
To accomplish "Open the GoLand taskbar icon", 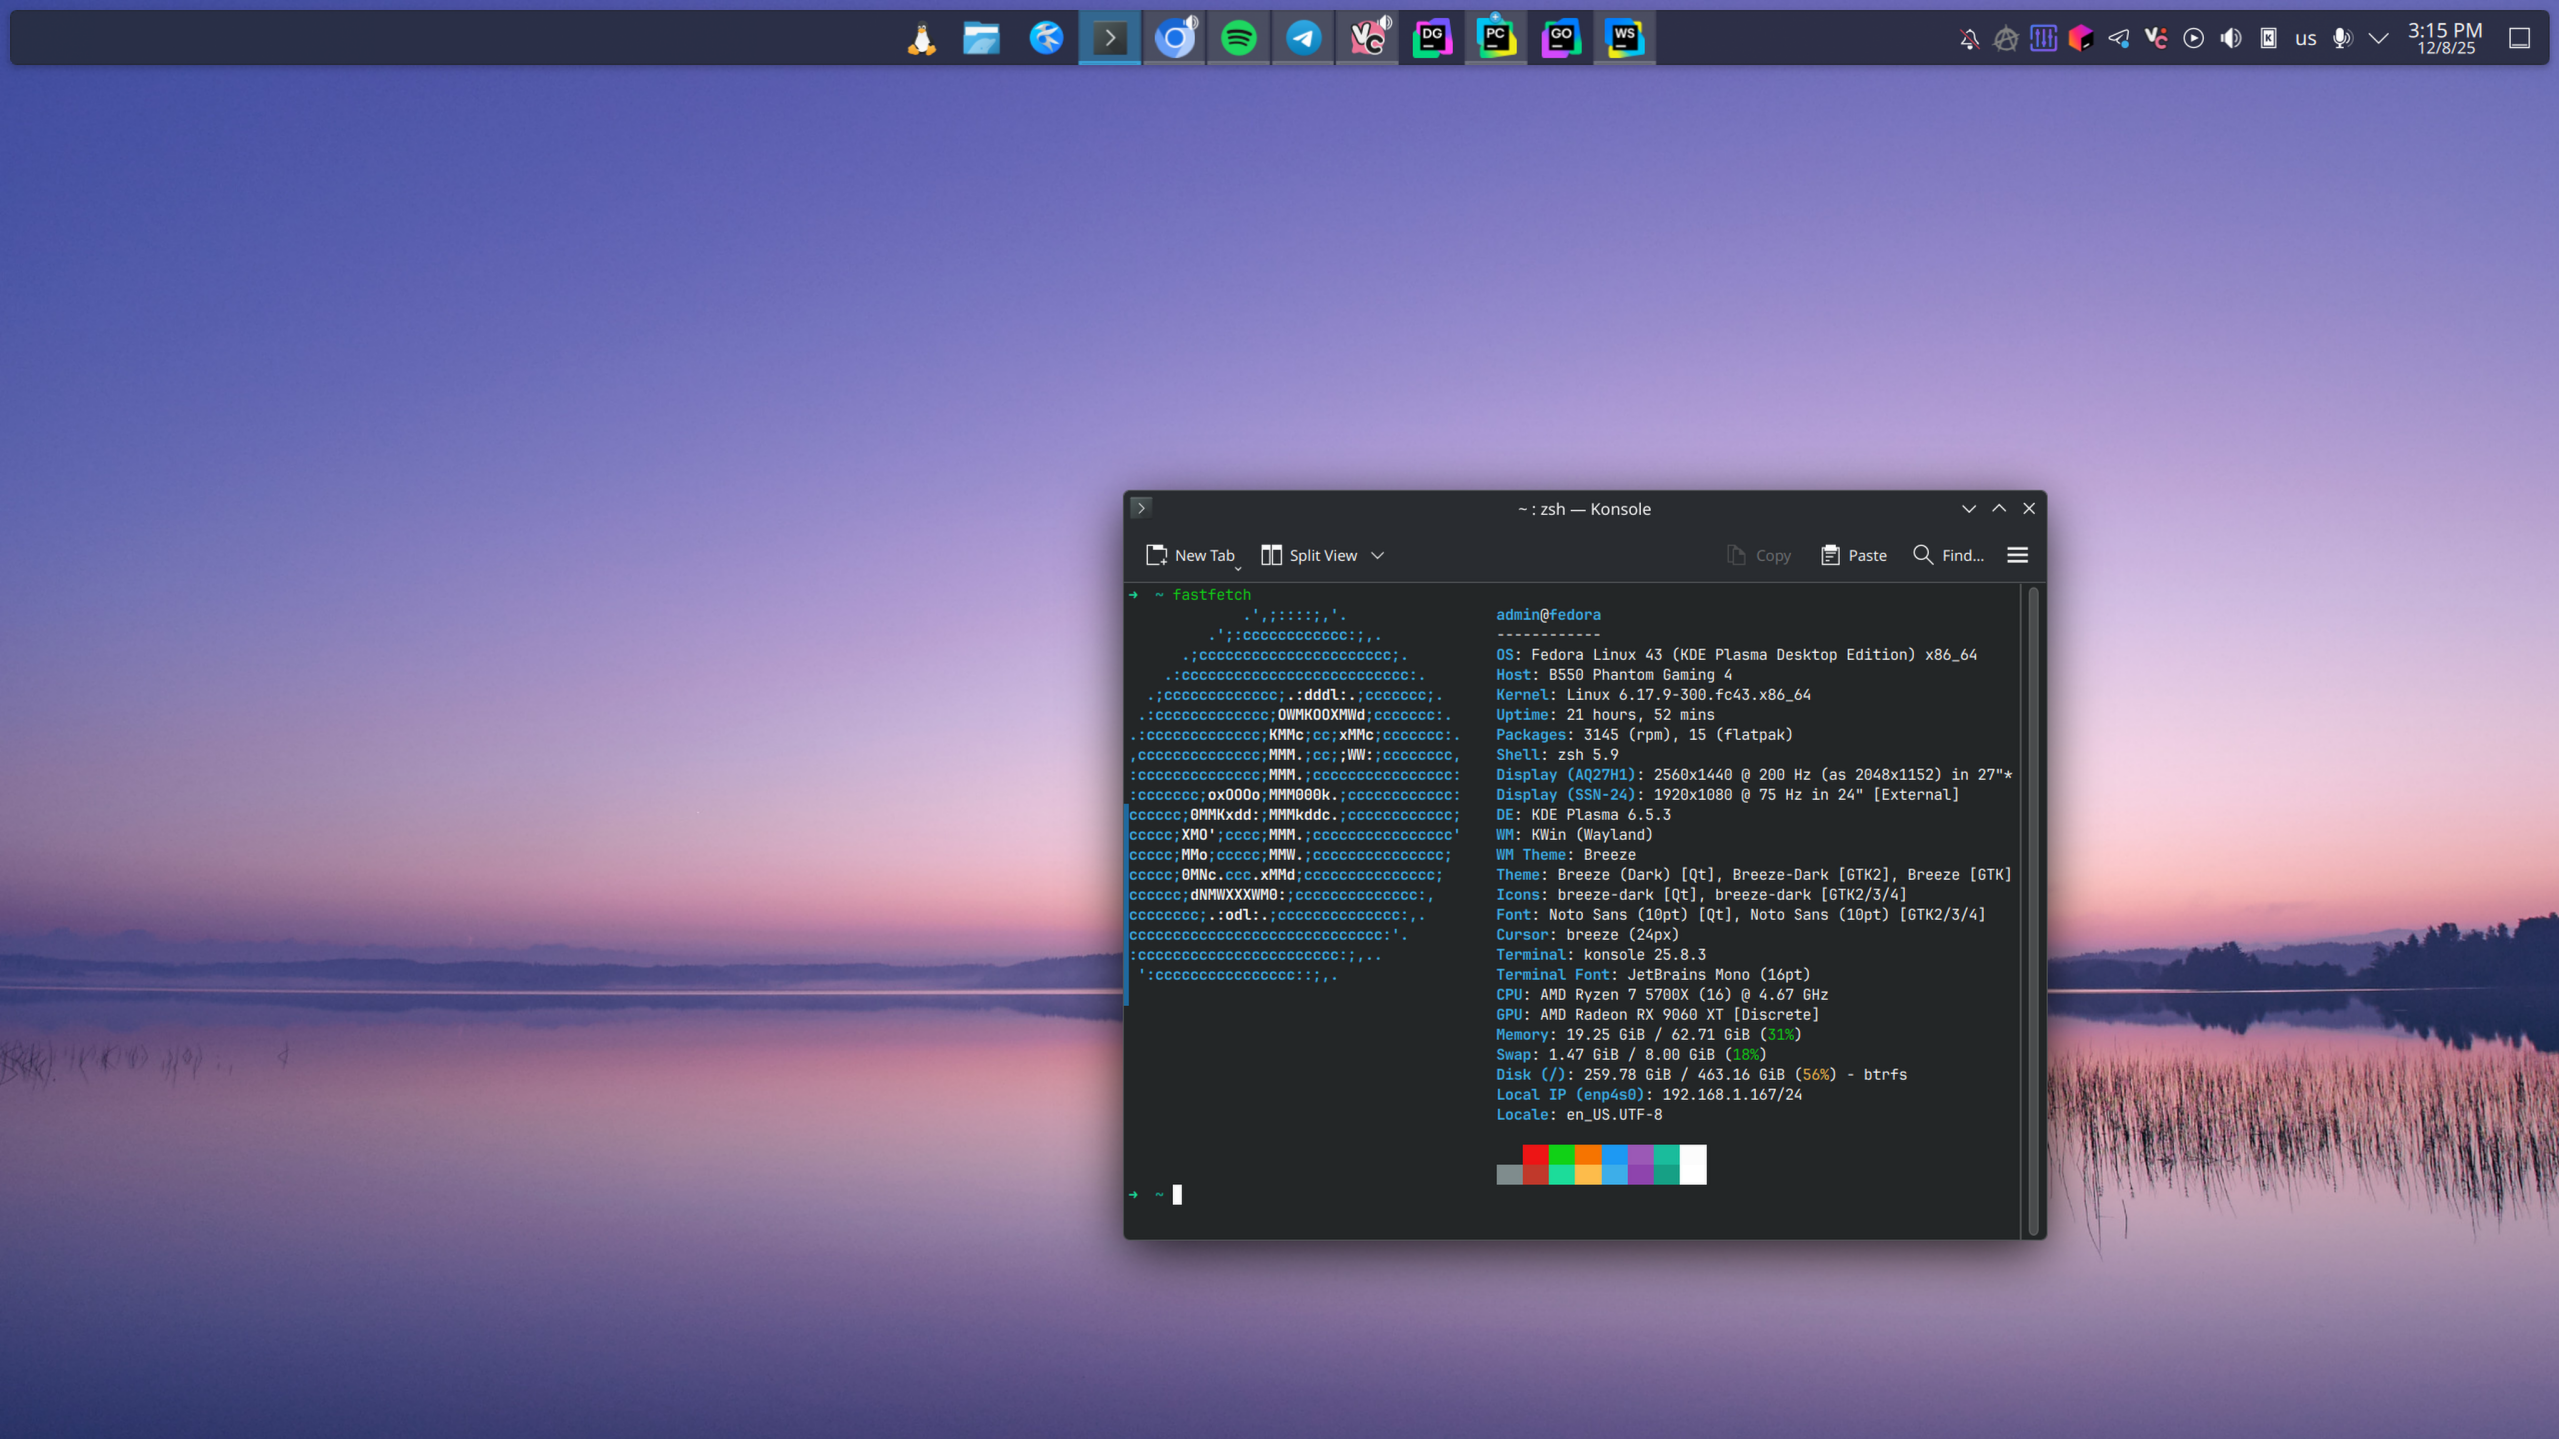I will [x=1560, y=38].
